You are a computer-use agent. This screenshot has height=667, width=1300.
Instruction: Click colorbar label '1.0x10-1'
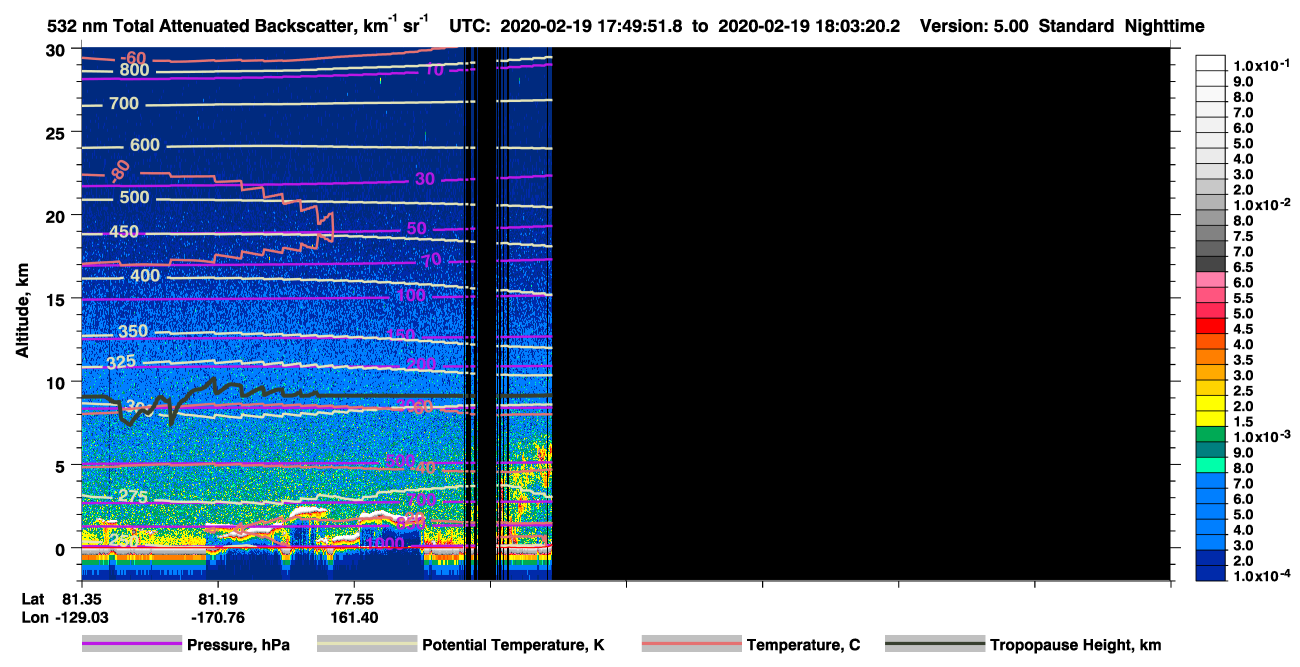pyautogui.click(x=1260, y=66)
